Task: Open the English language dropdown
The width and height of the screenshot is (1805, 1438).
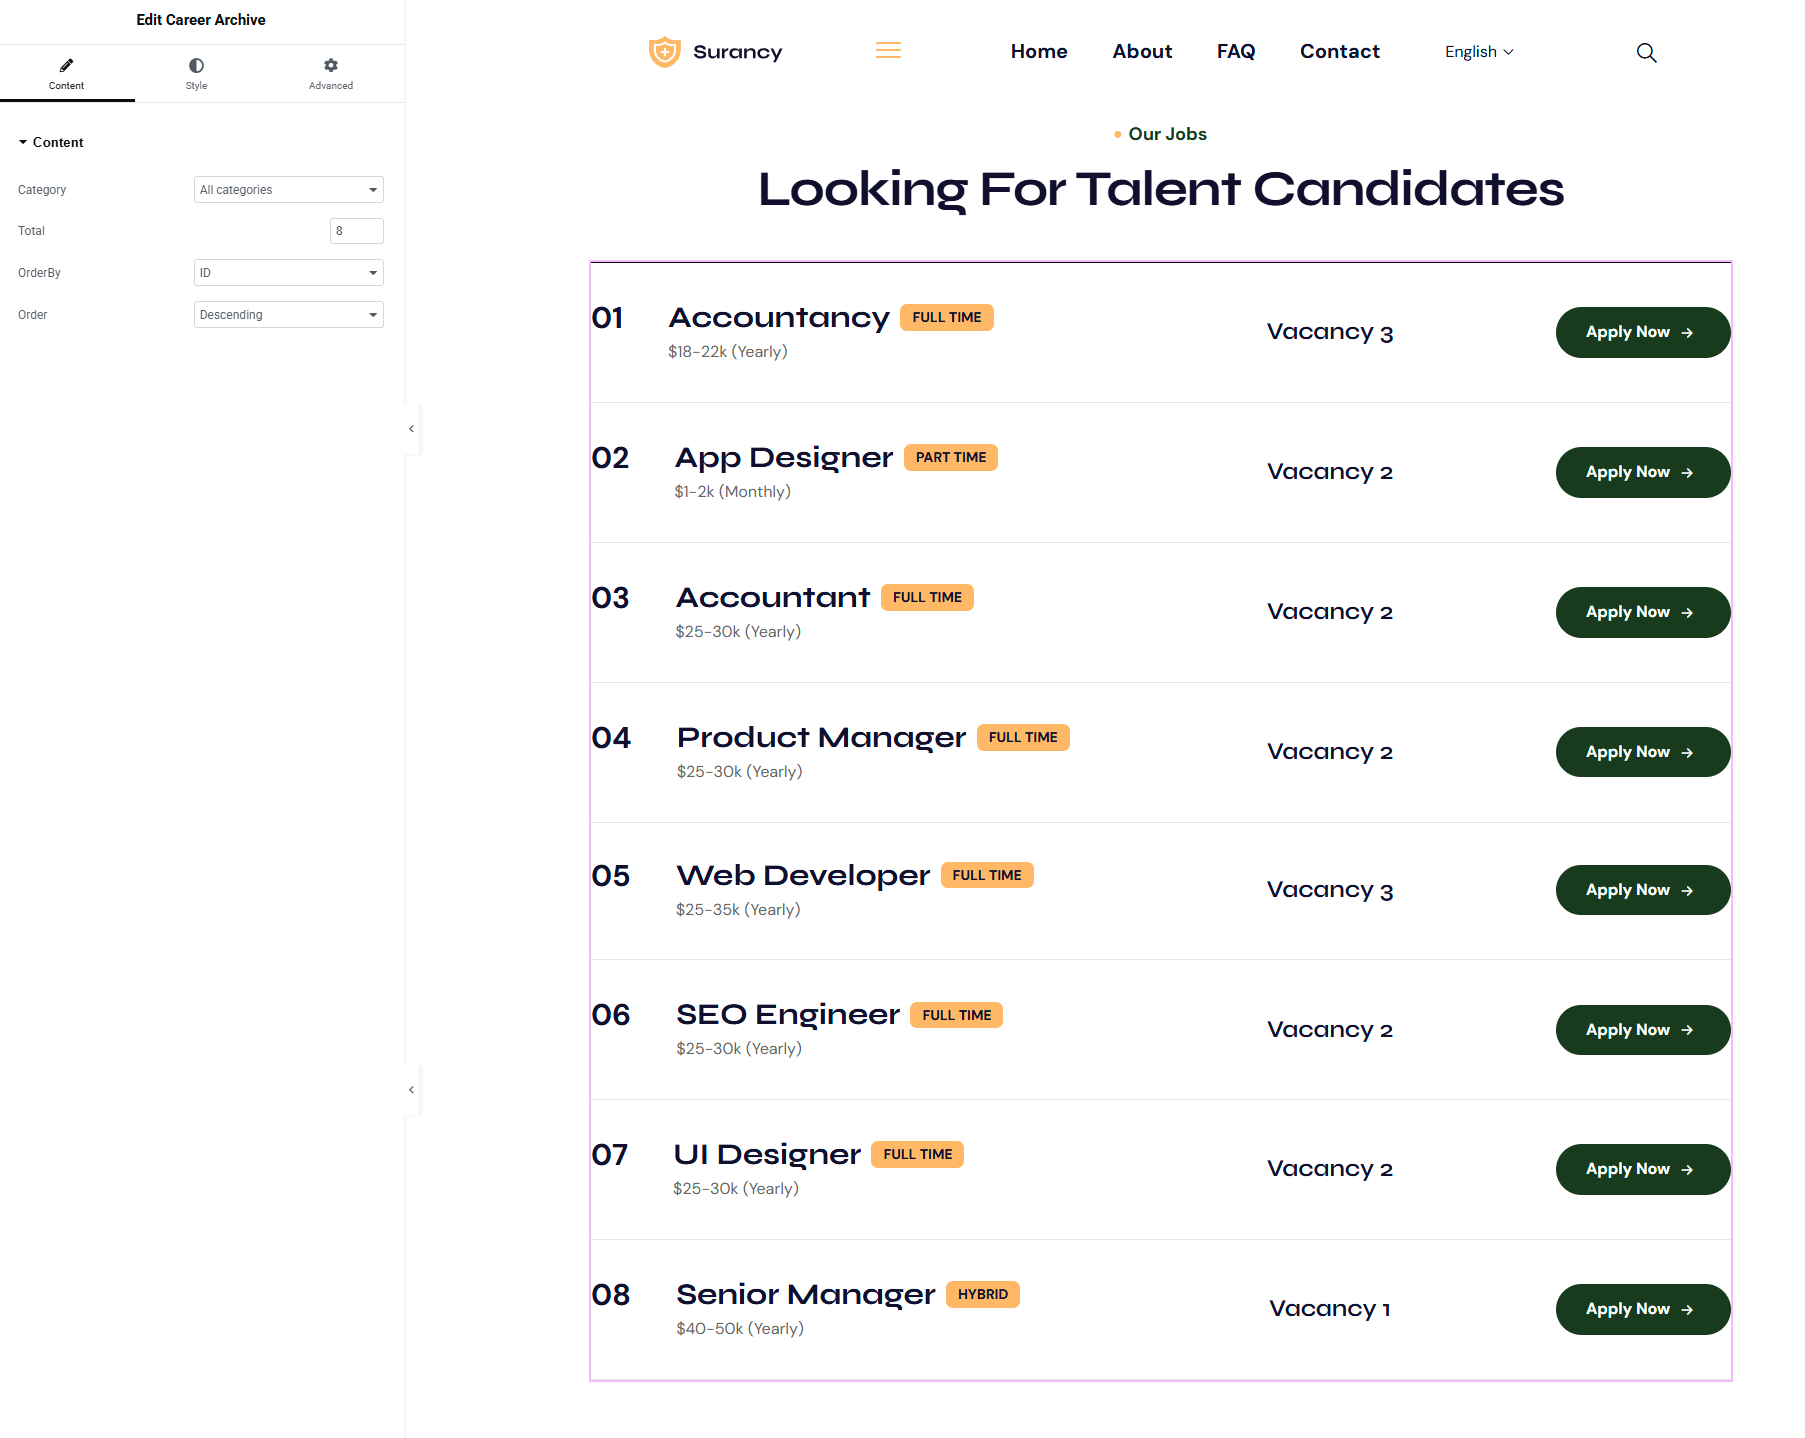Action: point(1479,52)
